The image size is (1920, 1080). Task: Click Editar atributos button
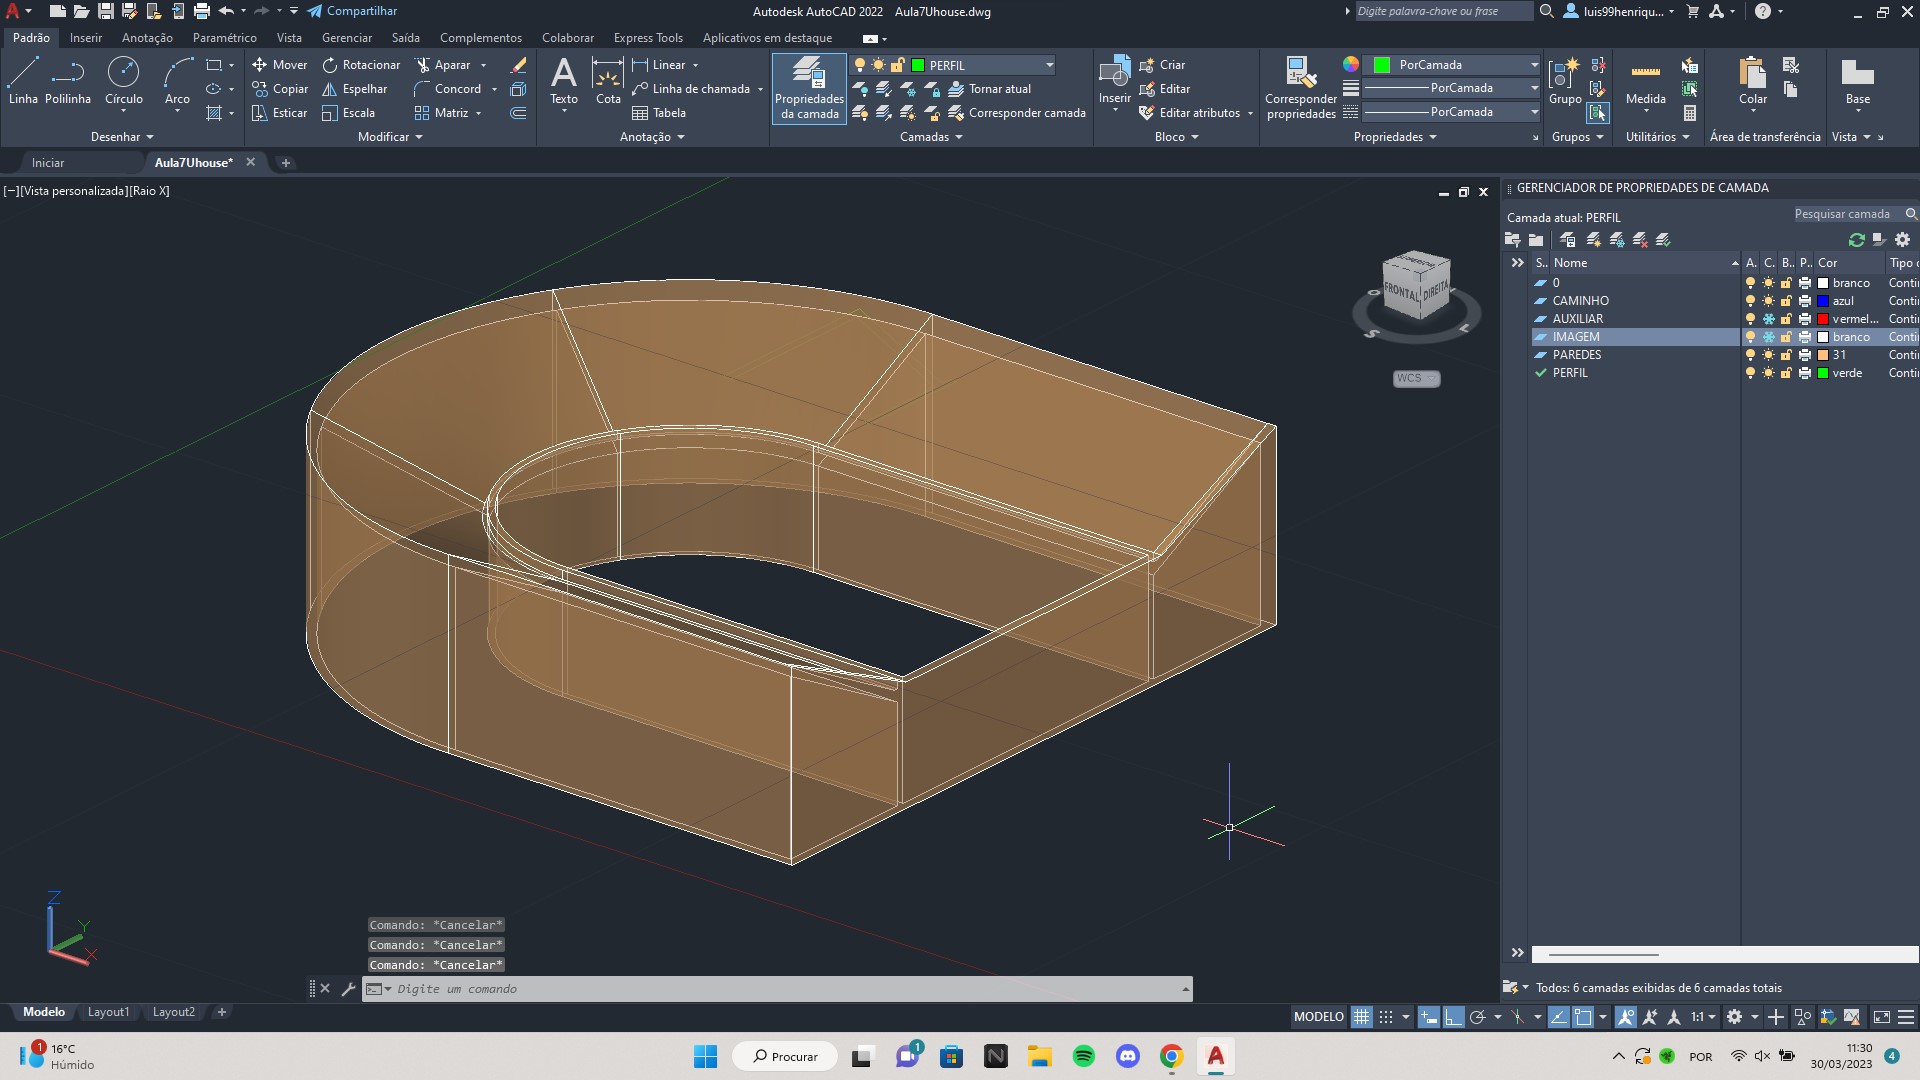pyautogui.click(x=1189, y=113)
